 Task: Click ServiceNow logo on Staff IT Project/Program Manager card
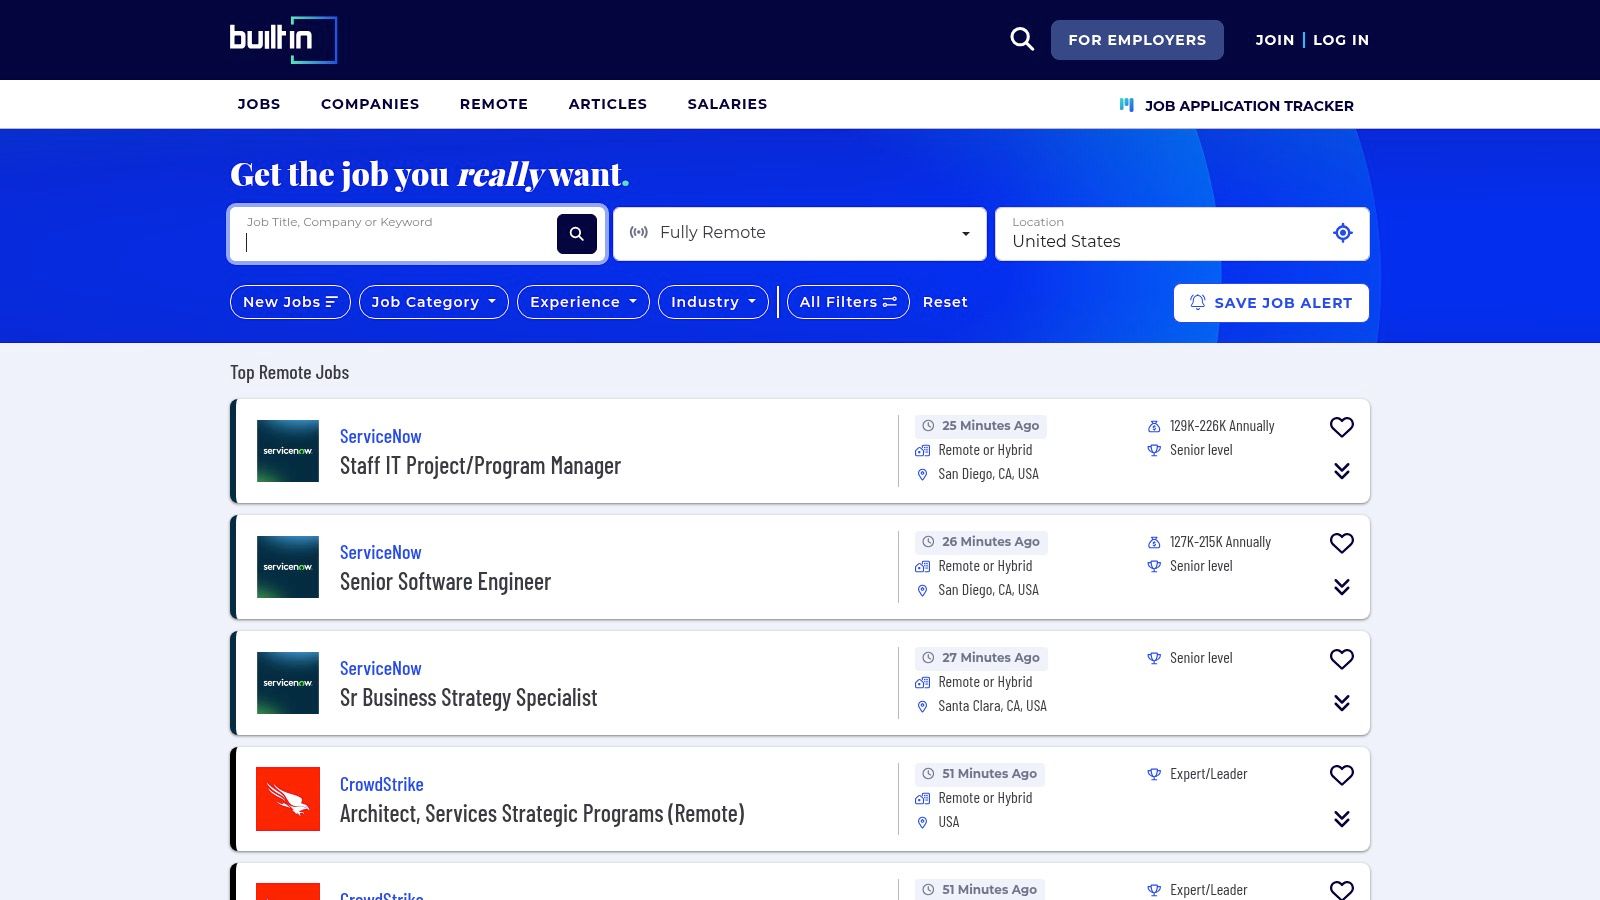288,451
